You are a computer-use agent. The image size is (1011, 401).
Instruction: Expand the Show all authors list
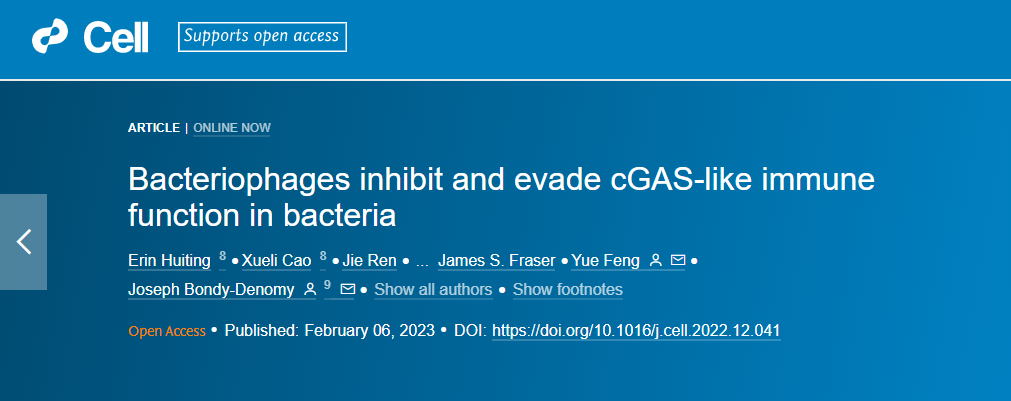click(x=433, y=289)
